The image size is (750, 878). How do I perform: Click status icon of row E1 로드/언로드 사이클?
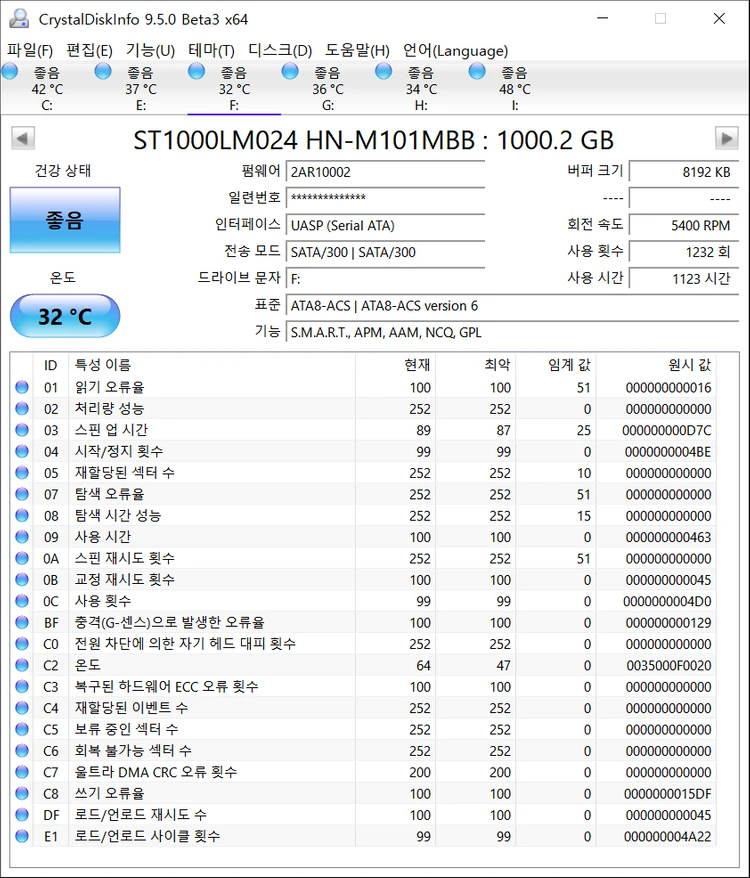(22, 836)
